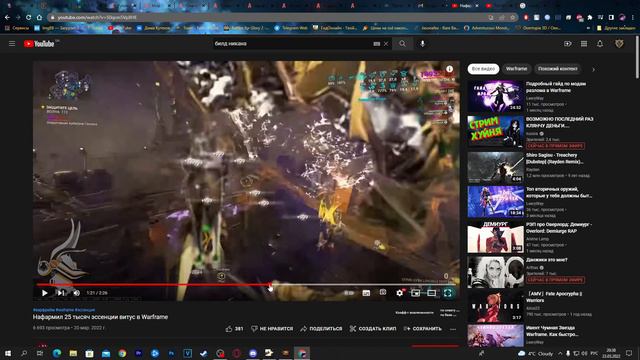640x360 pixels.
Task: Open the 'Другие закладки' bookmarks folder
Action: [x=616, y=28]
